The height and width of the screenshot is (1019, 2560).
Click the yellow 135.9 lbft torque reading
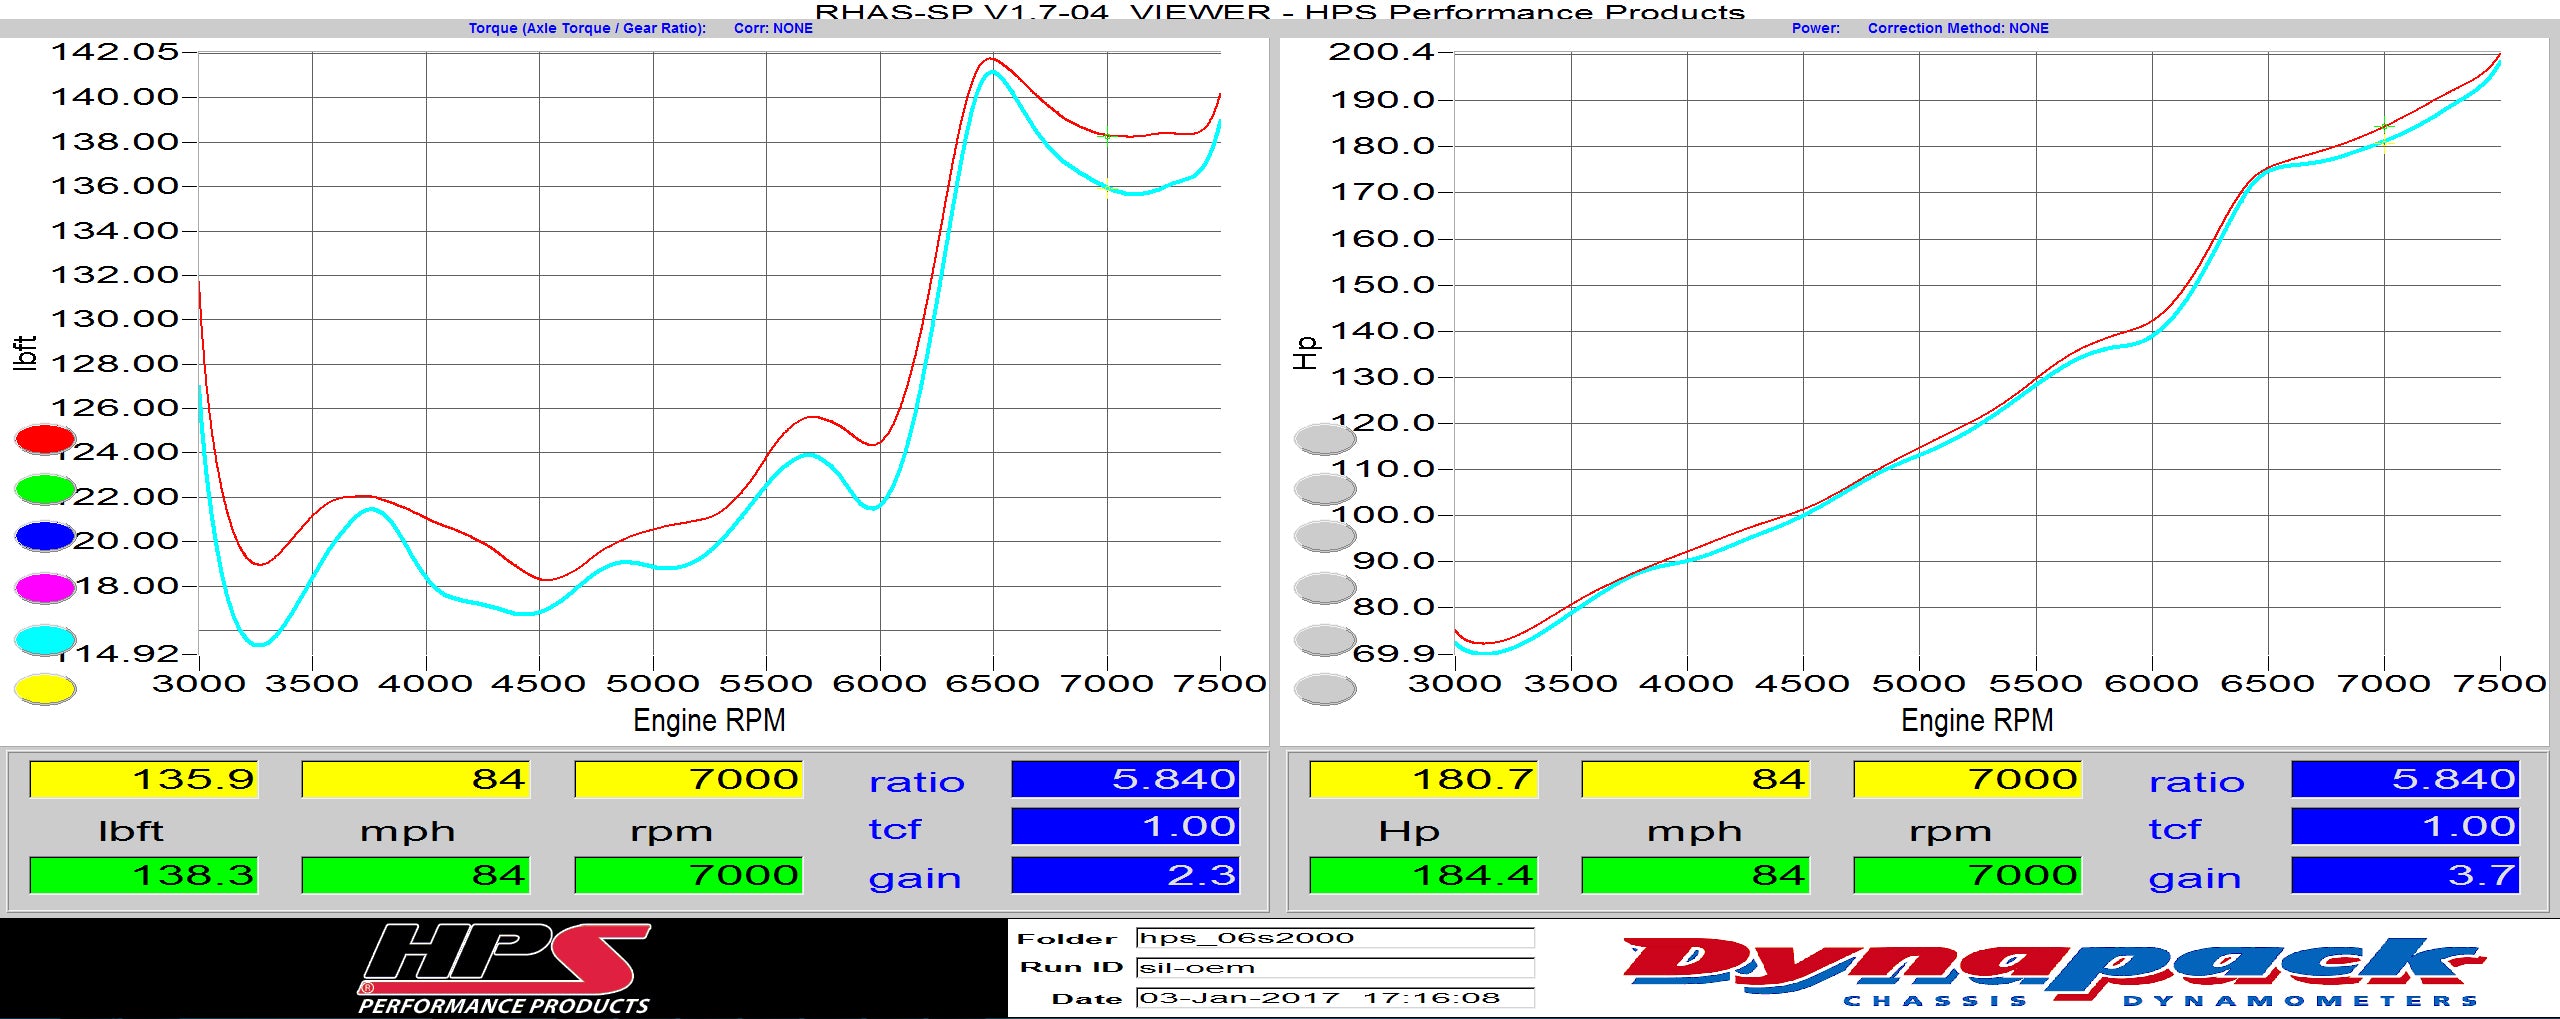(144, 779)
